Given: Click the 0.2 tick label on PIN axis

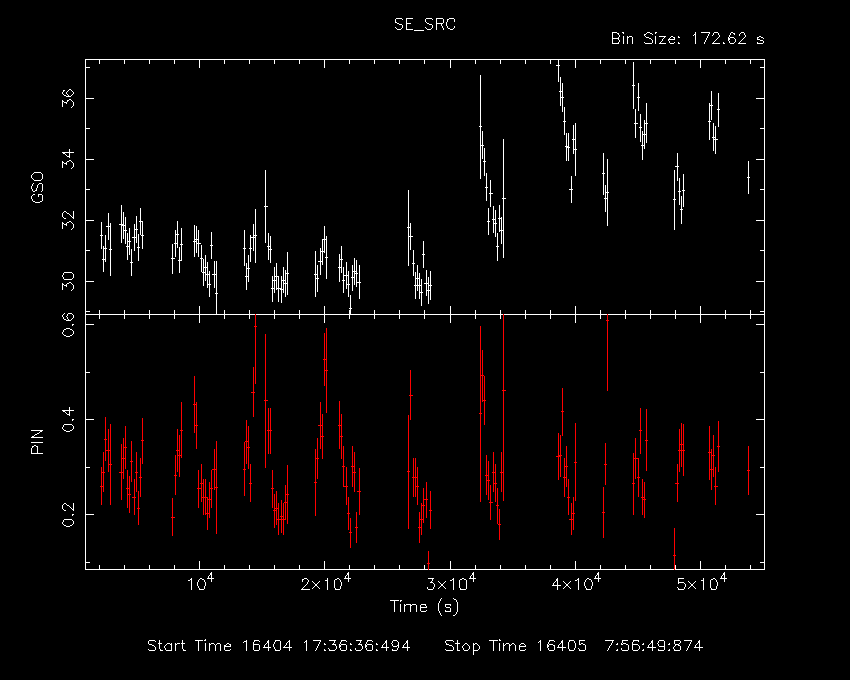Looking at the screenshot, I should 68,514.
